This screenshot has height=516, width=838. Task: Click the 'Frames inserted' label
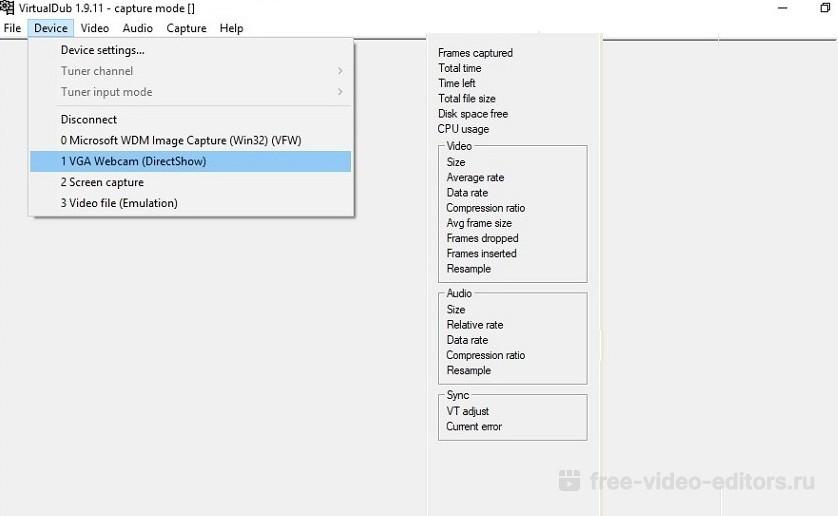point(481,253)
